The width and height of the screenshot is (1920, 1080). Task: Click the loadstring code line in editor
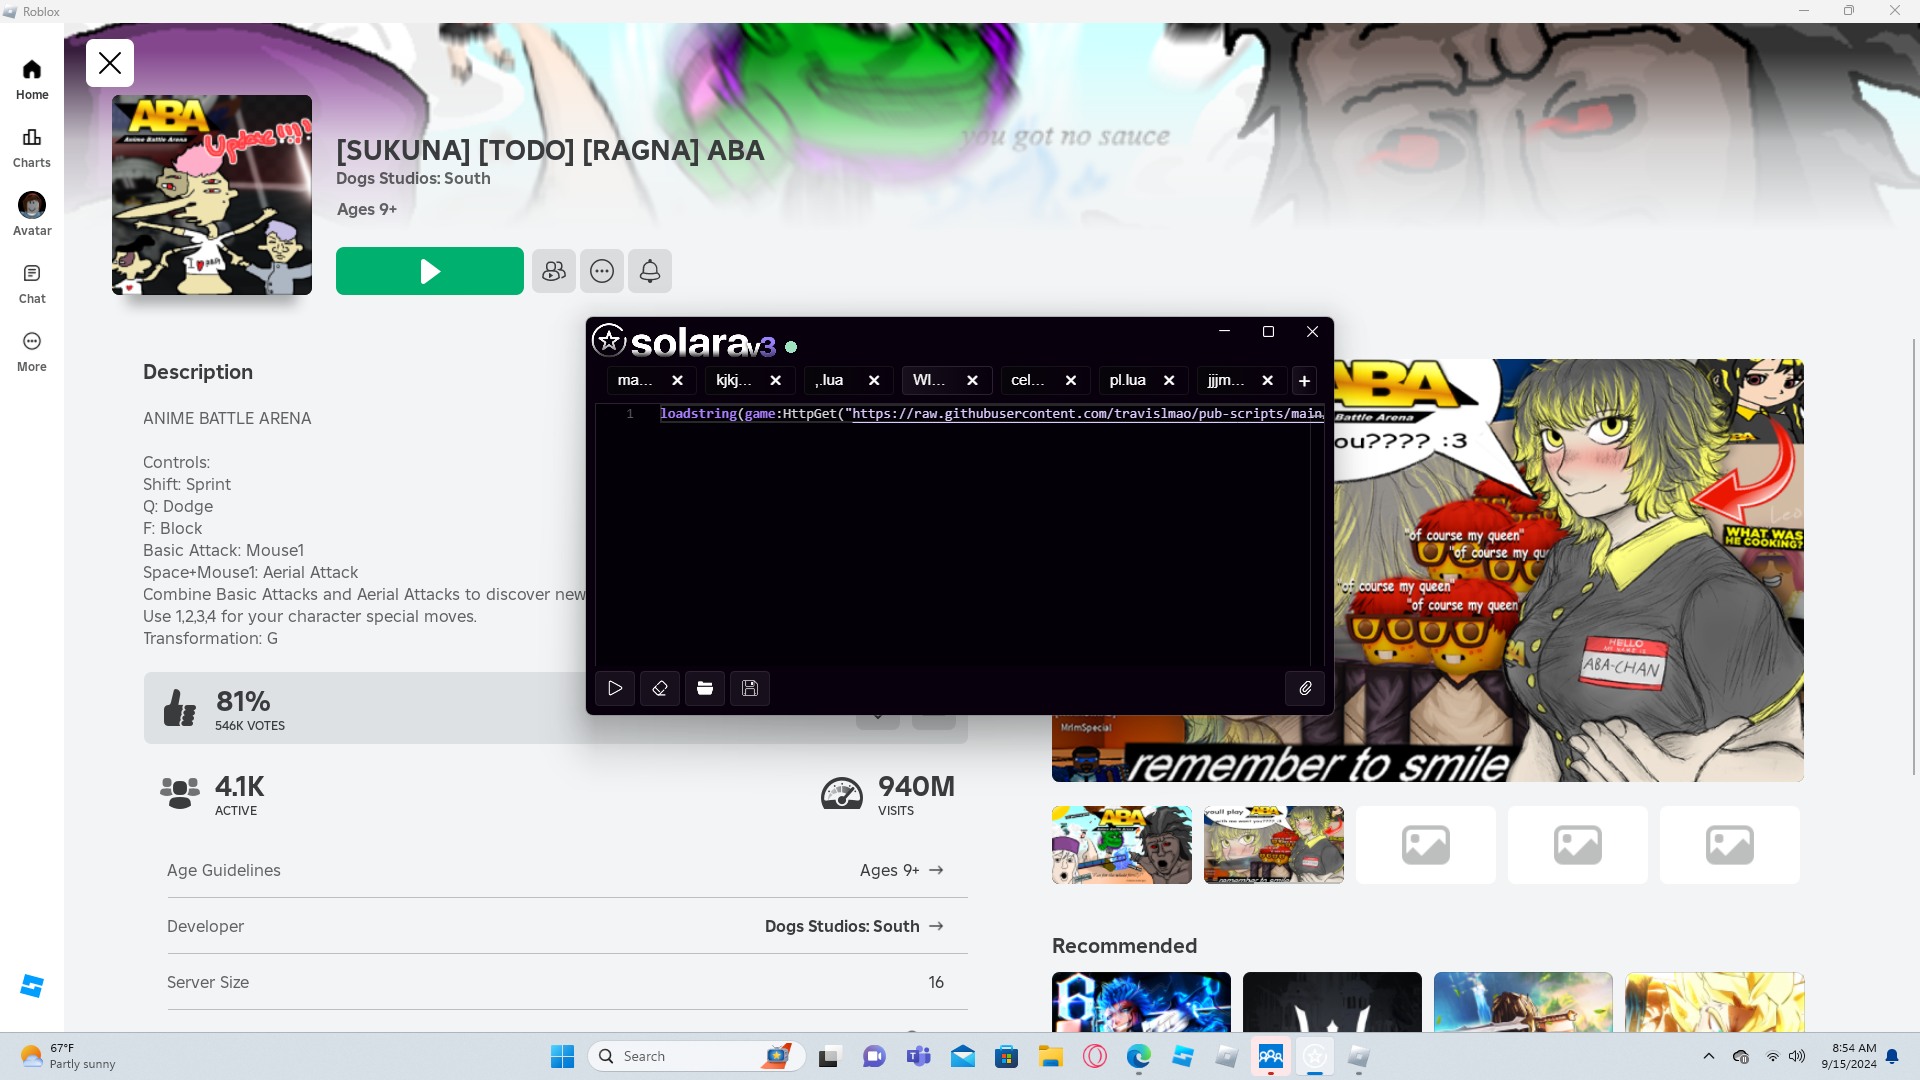[991, 414]
